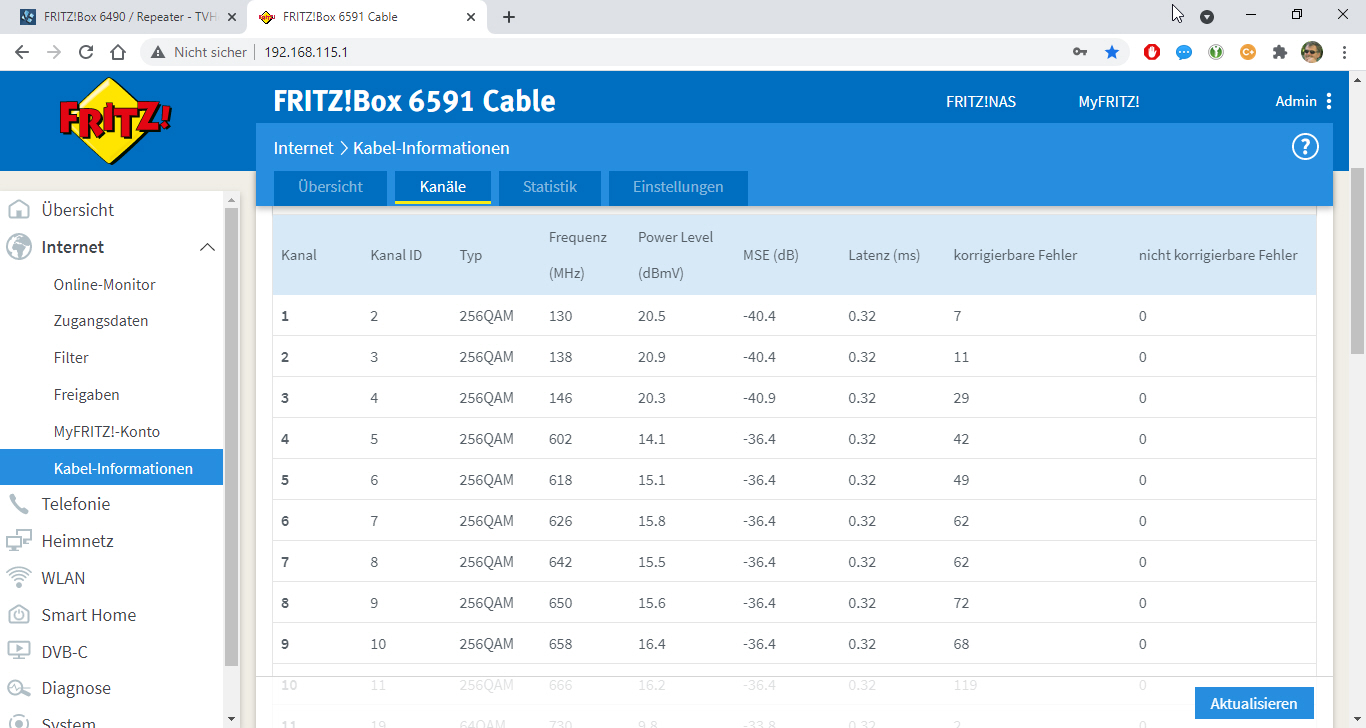Open the browser extensions puzzle icon
Viewport: 1366px width, 728px height.
[x=1279, y=52]
